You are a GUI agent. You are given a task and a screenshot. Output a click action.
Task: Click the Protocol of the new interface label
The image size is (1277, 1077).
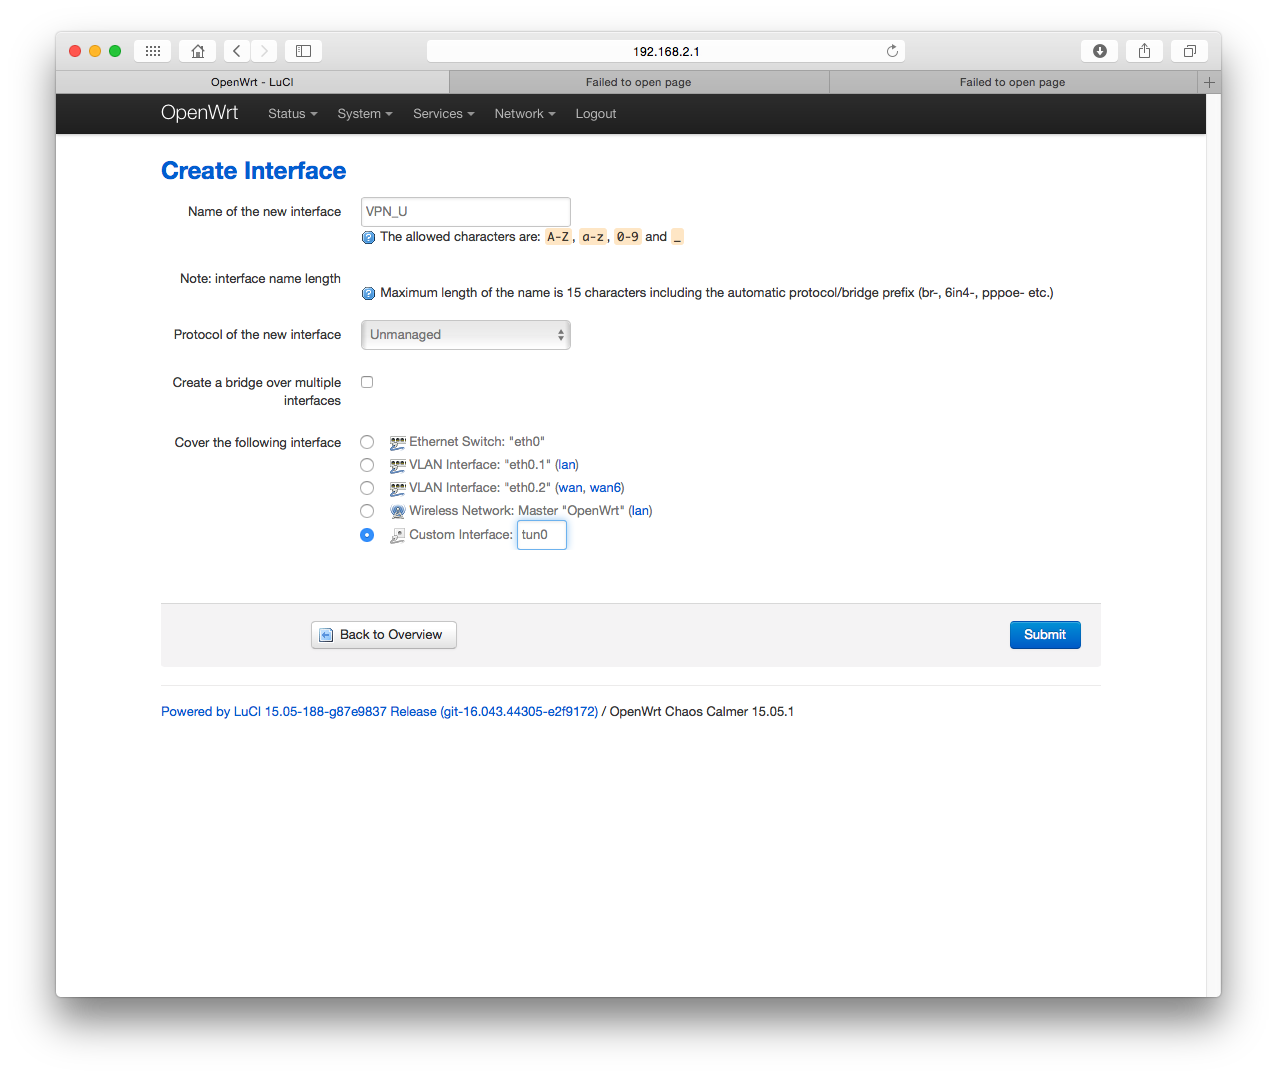tap(258, 335)
